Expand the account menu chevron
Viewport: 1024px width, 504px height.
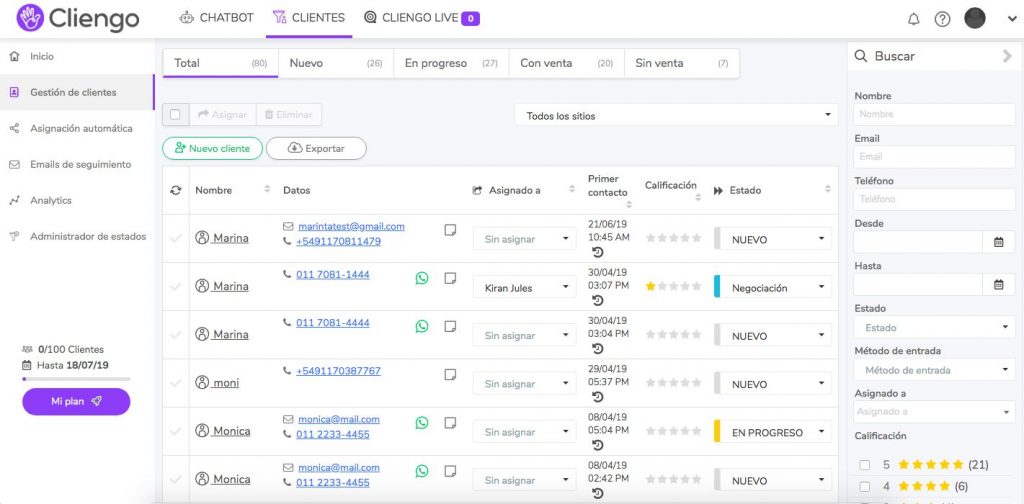click(1012, 20)
